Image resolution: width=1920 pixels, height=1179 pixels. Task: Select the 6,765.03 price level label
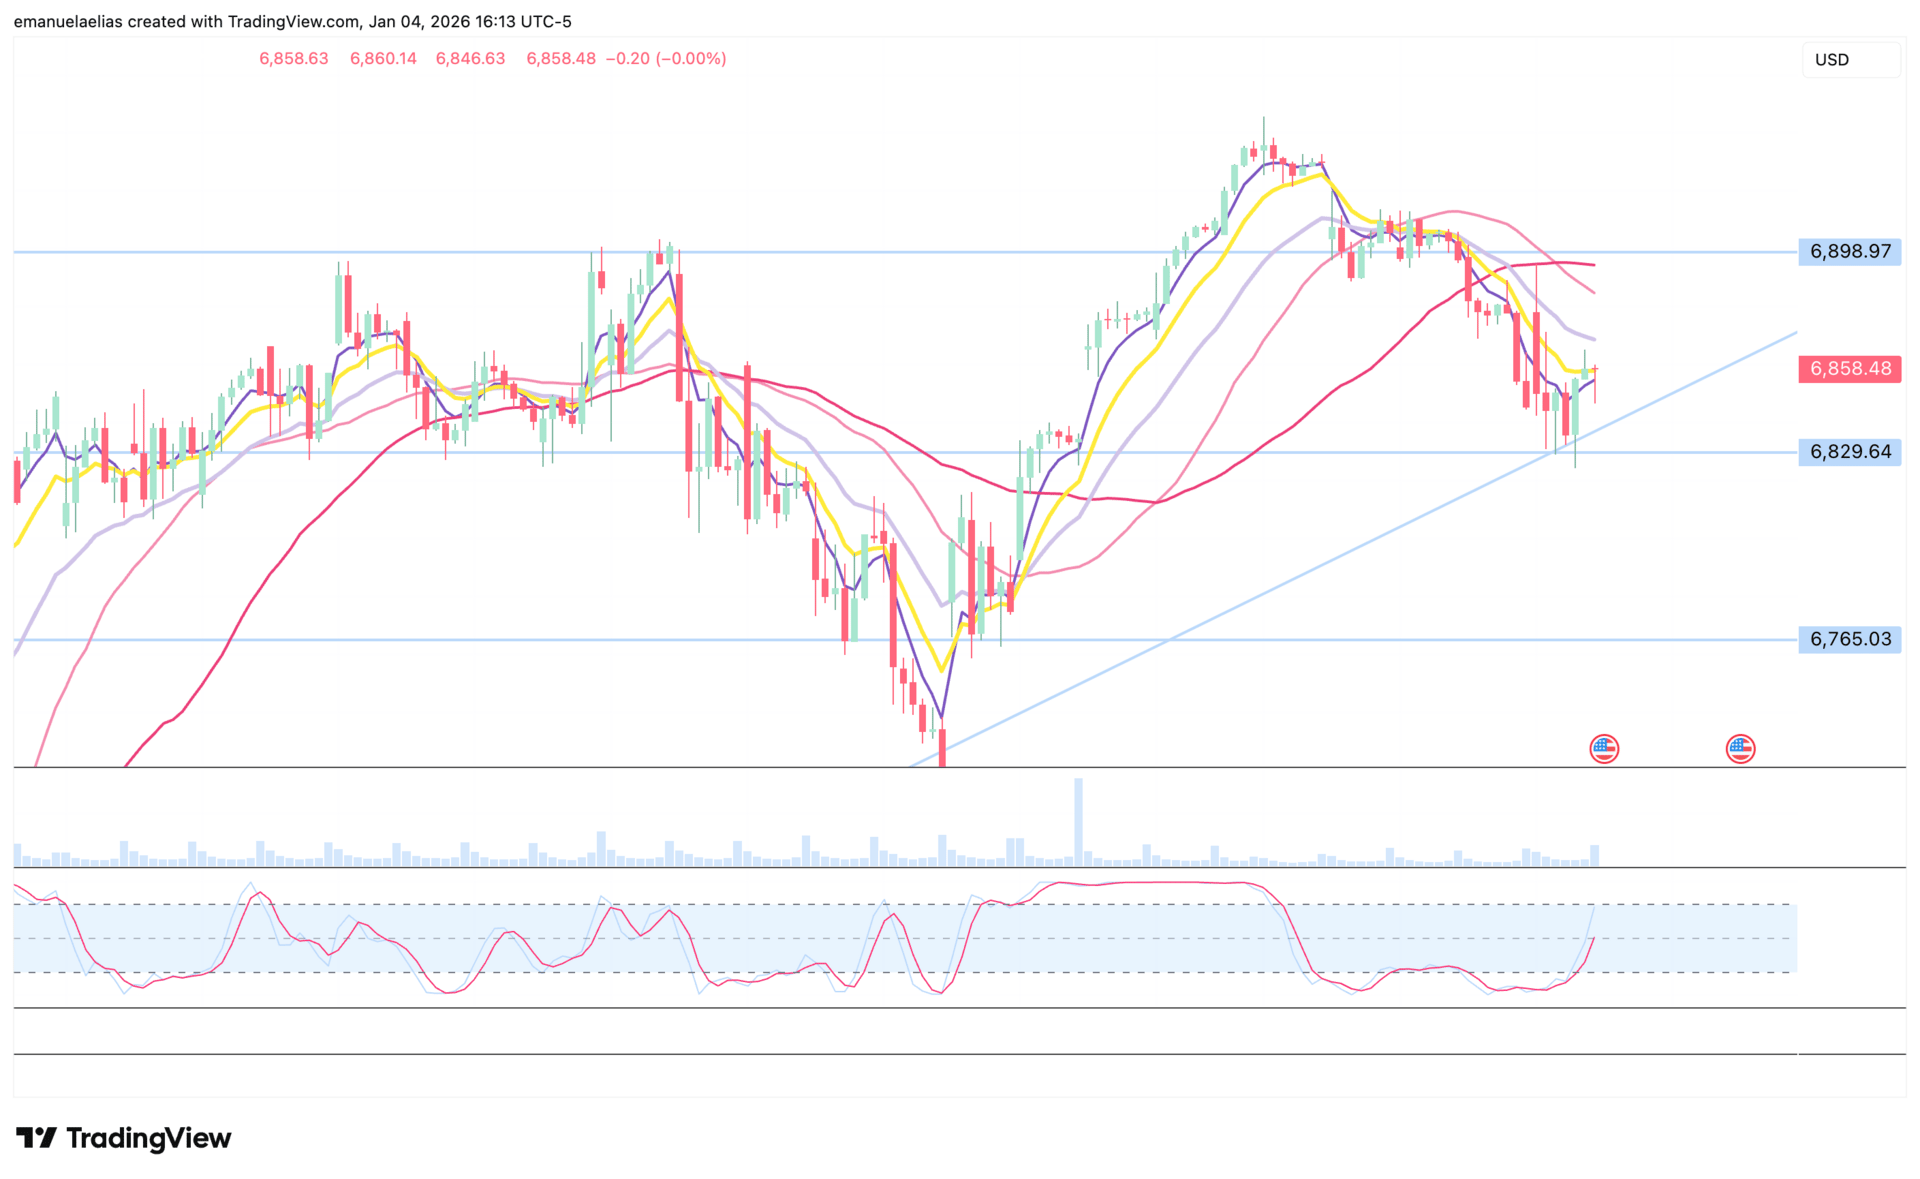pos(1849,639)
